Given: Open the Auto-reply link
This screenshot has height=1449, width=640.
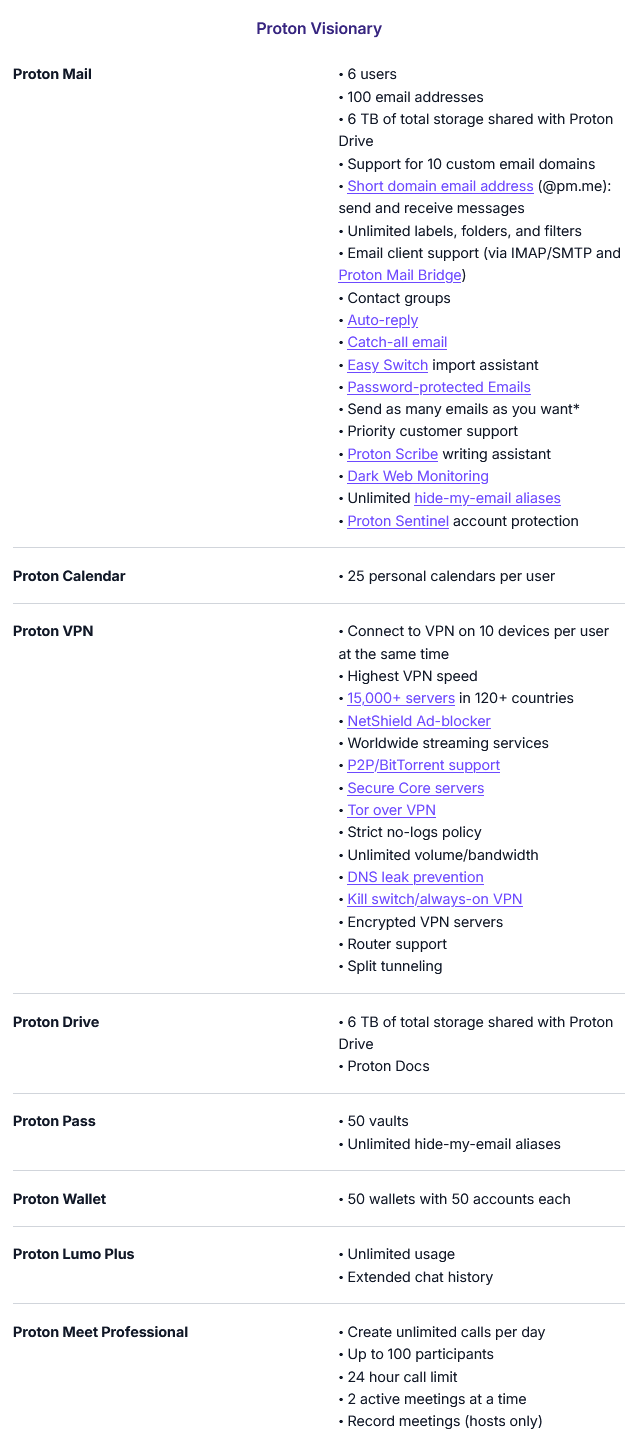Looking at the screenshot, I should click(x=382, y=320).
